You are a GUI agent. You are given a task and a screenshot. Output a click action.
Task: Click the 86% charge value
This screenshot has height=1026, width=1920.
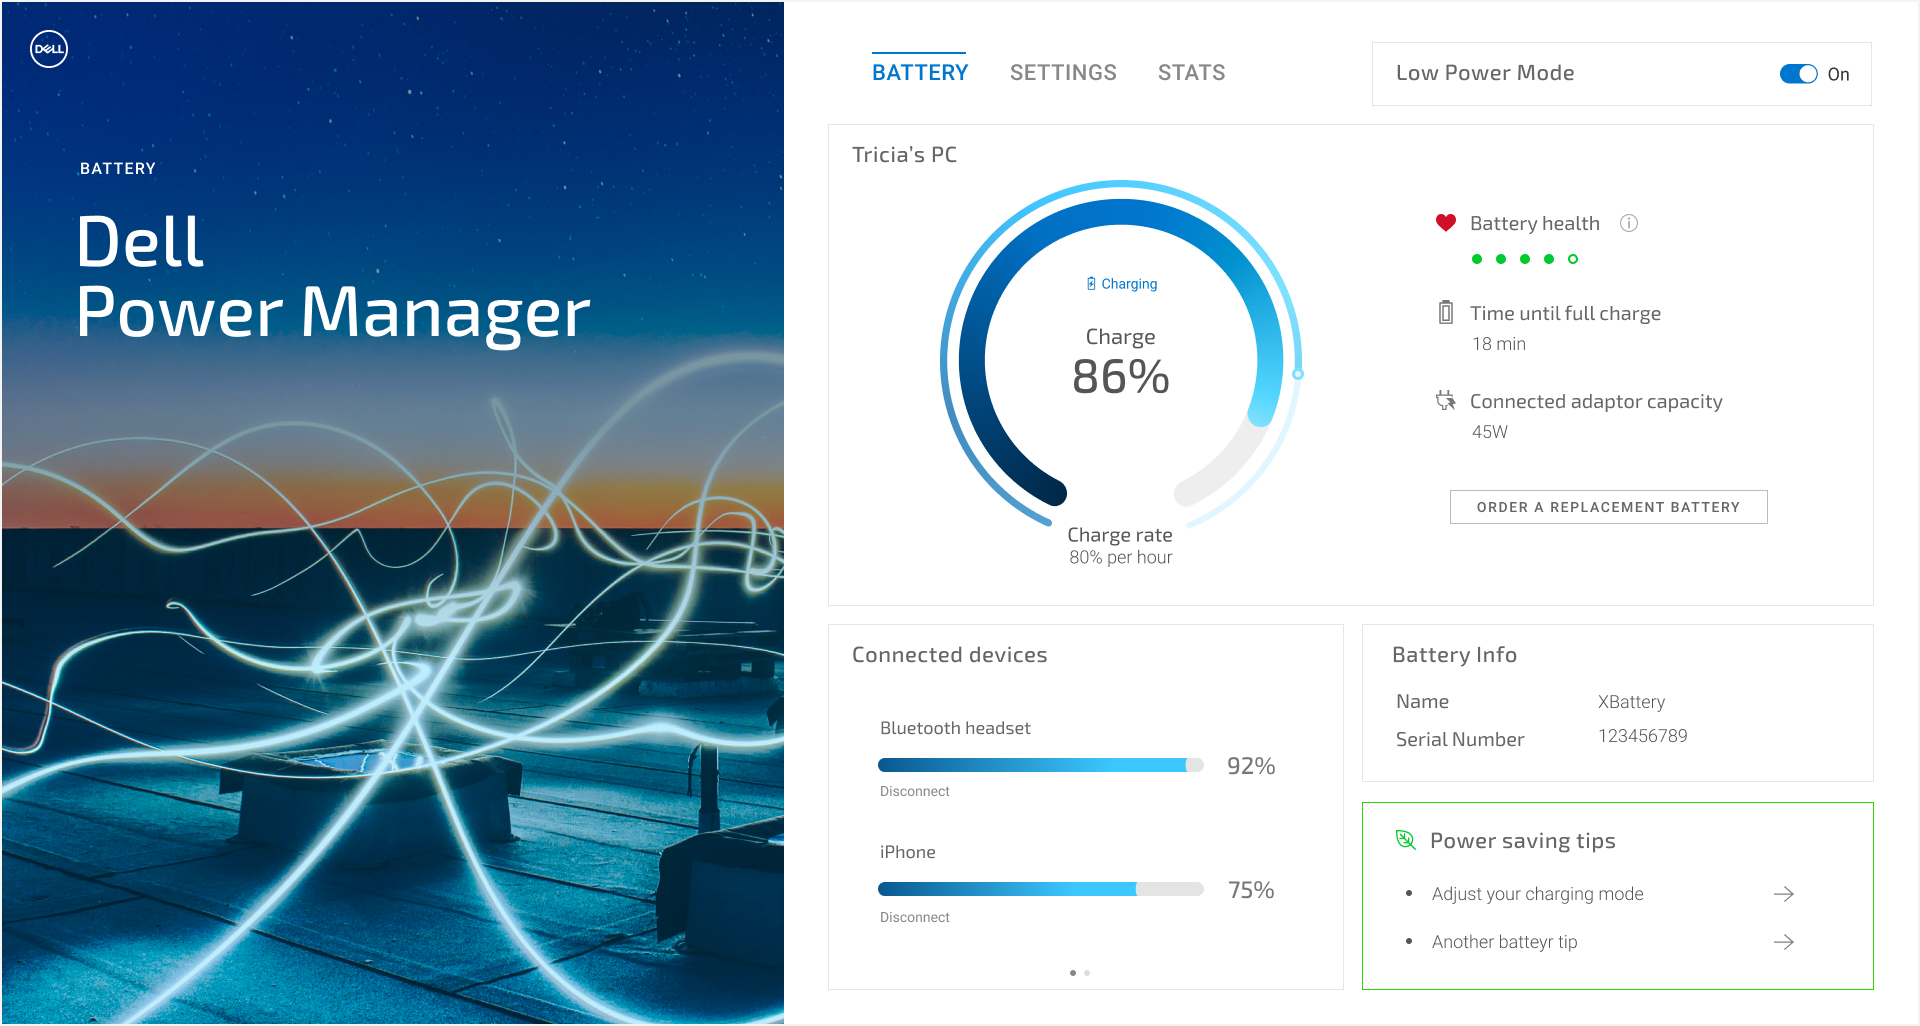point(1120,377)
